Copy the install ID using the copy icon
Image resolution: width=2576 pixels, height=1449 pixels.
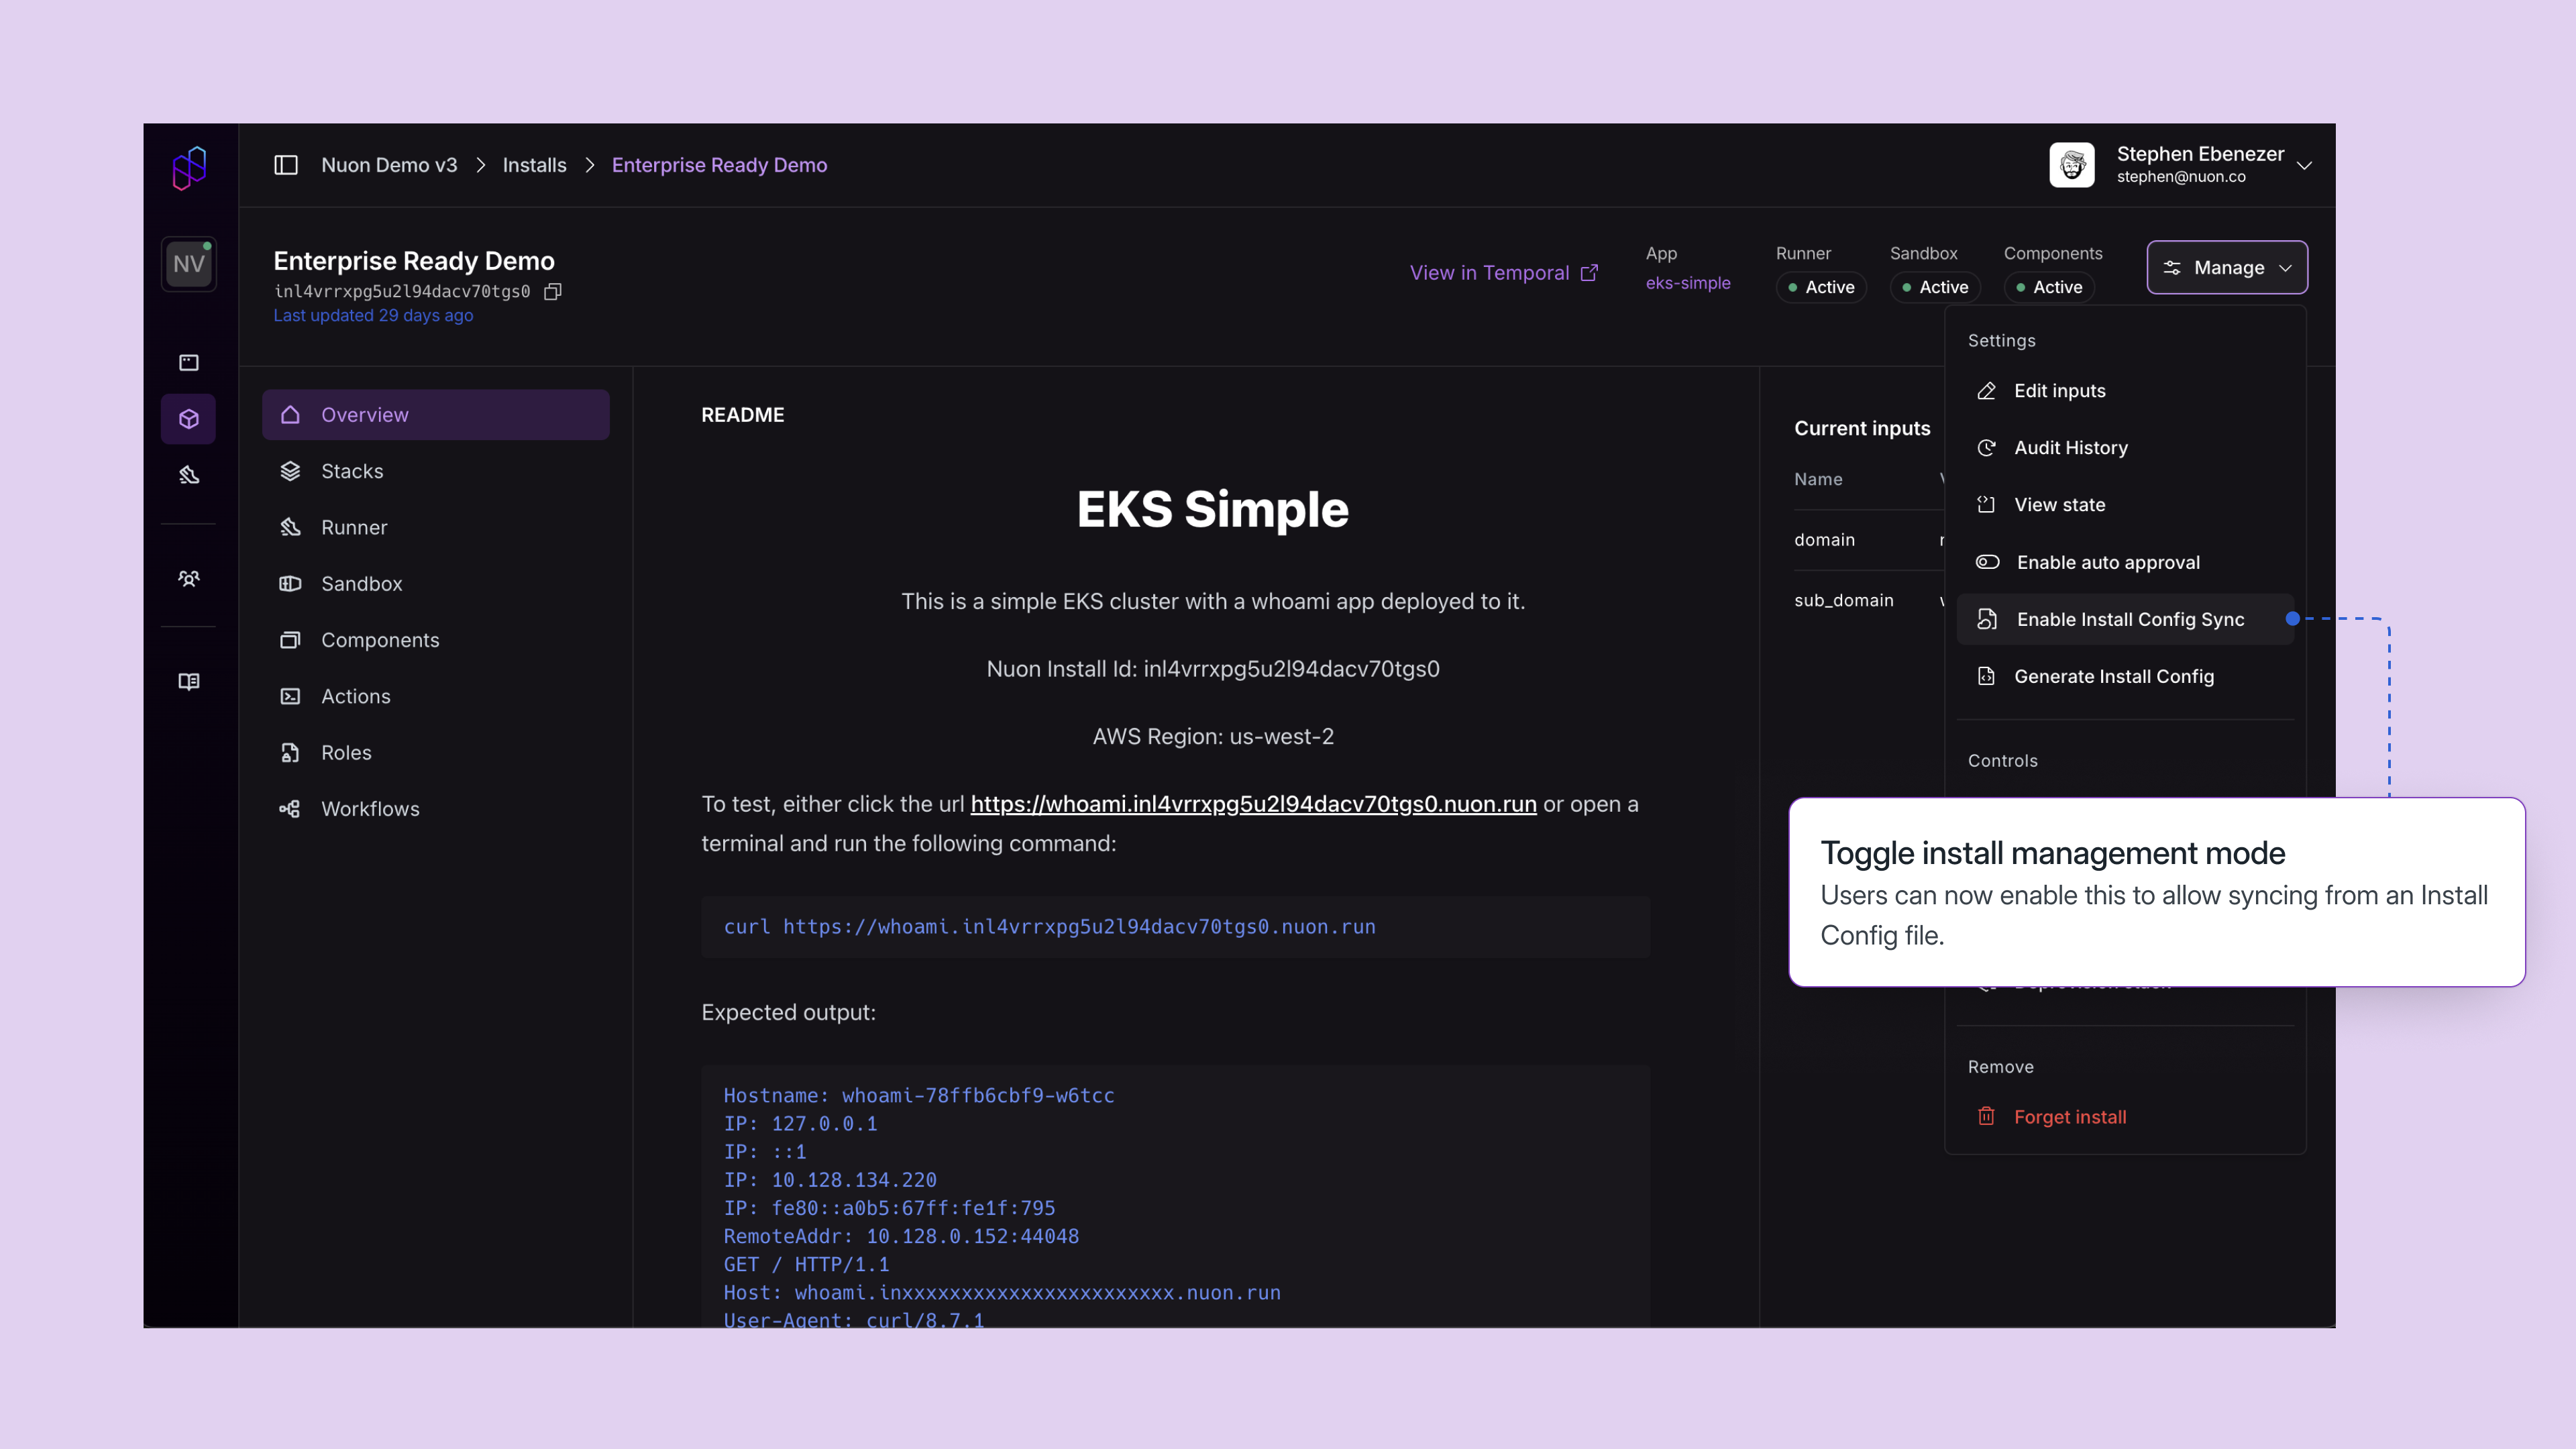(x=552, y=292)
